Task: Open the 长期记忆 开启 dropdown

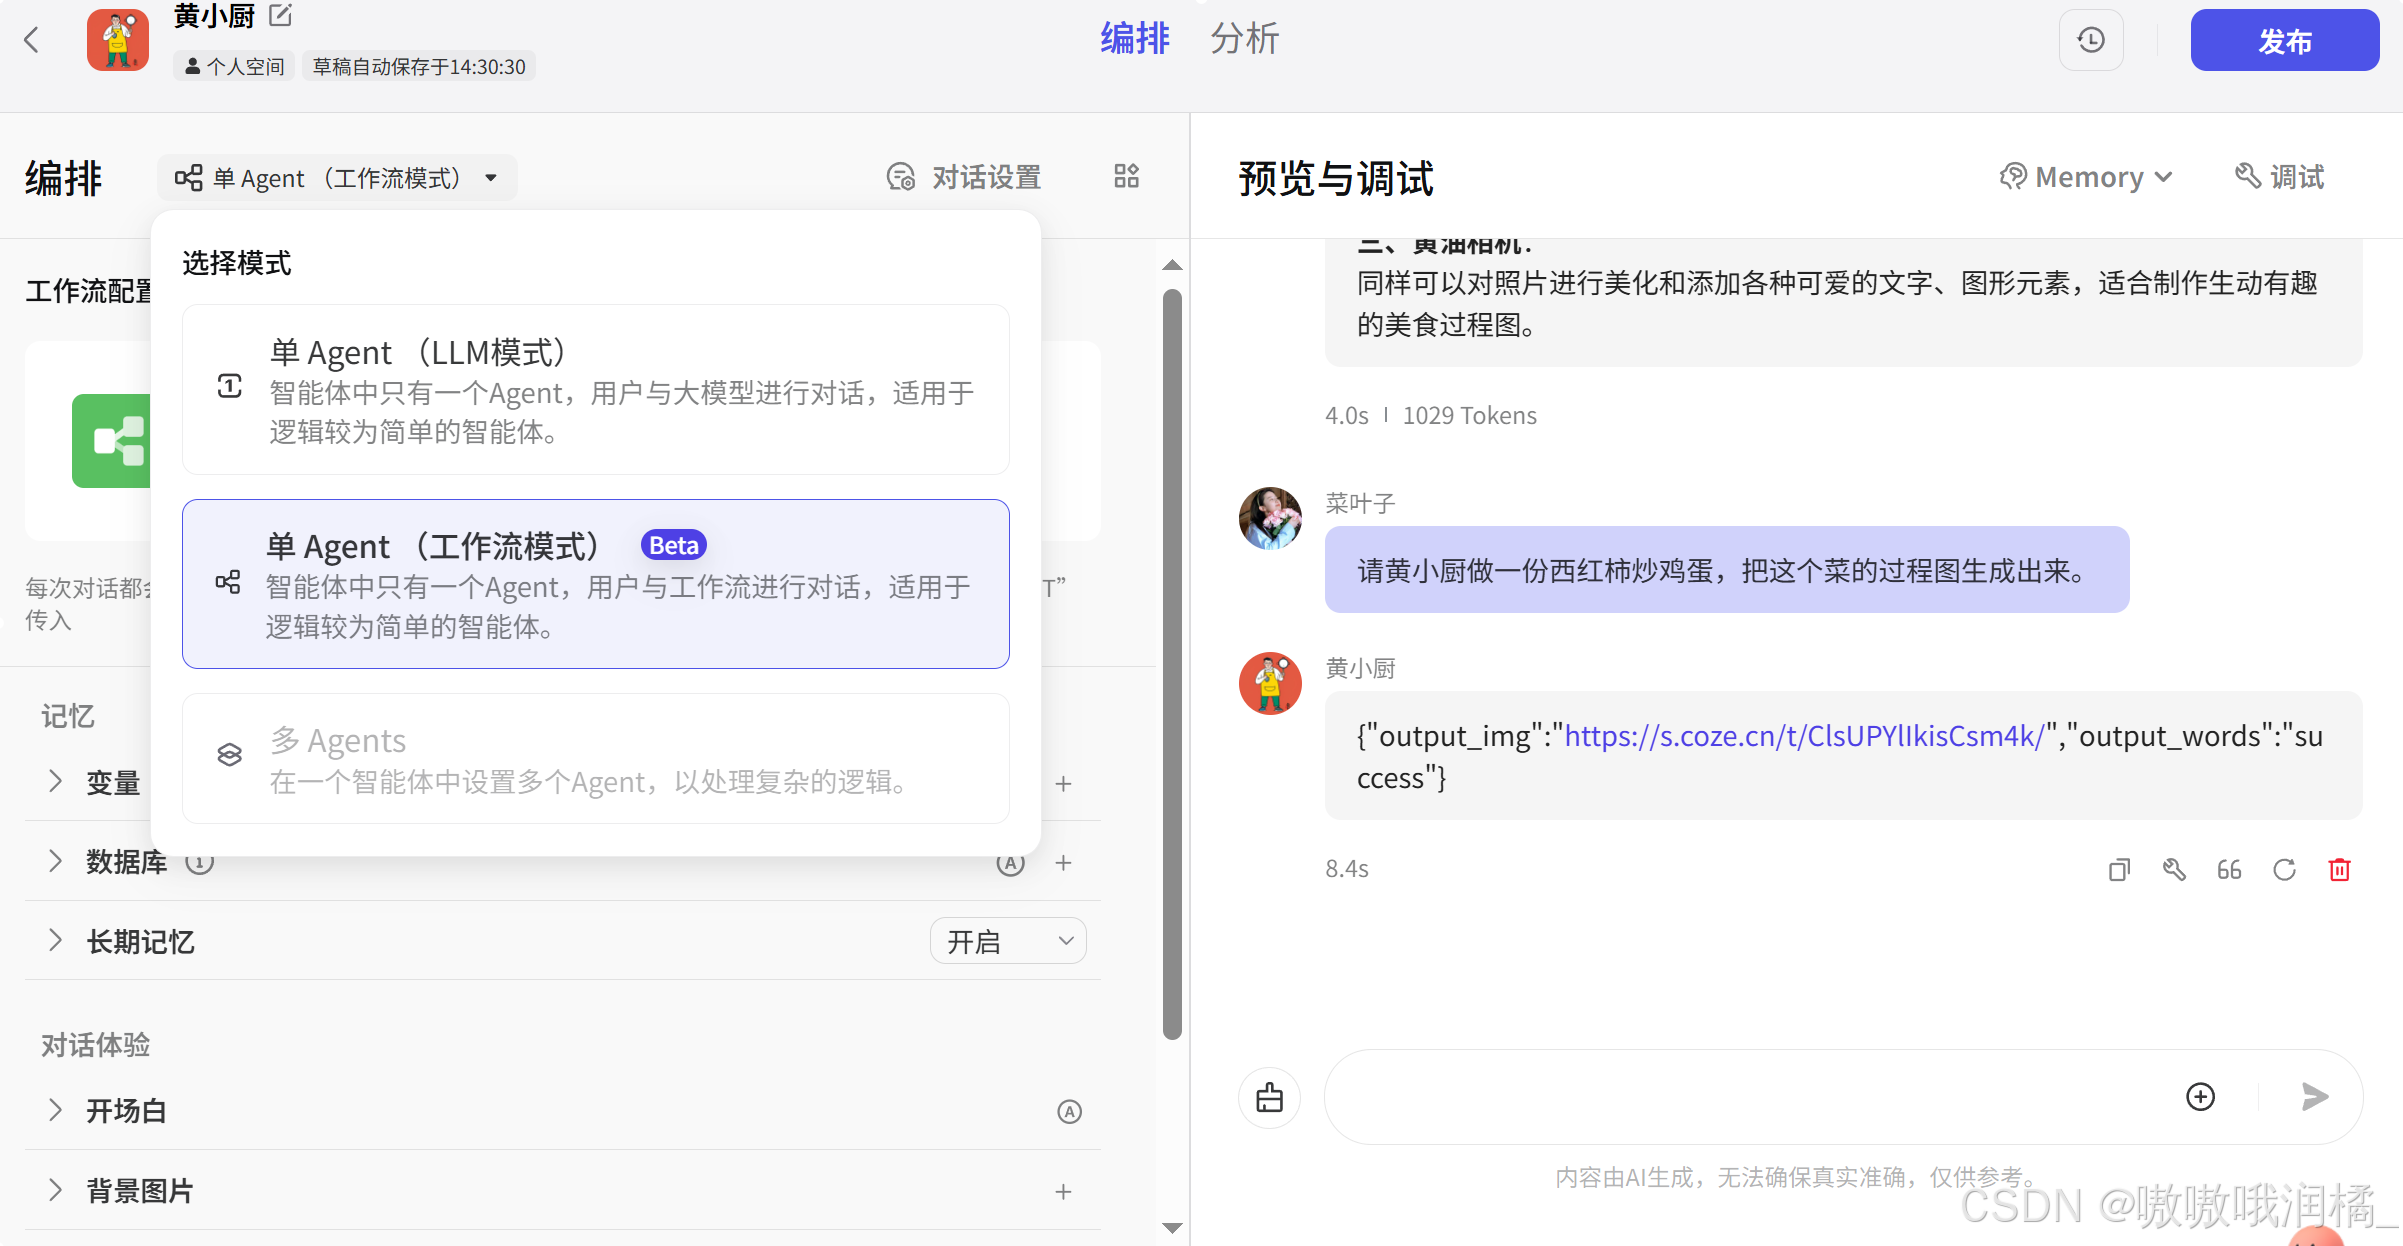Action: pyautogui.click(x=1008, y=941)
